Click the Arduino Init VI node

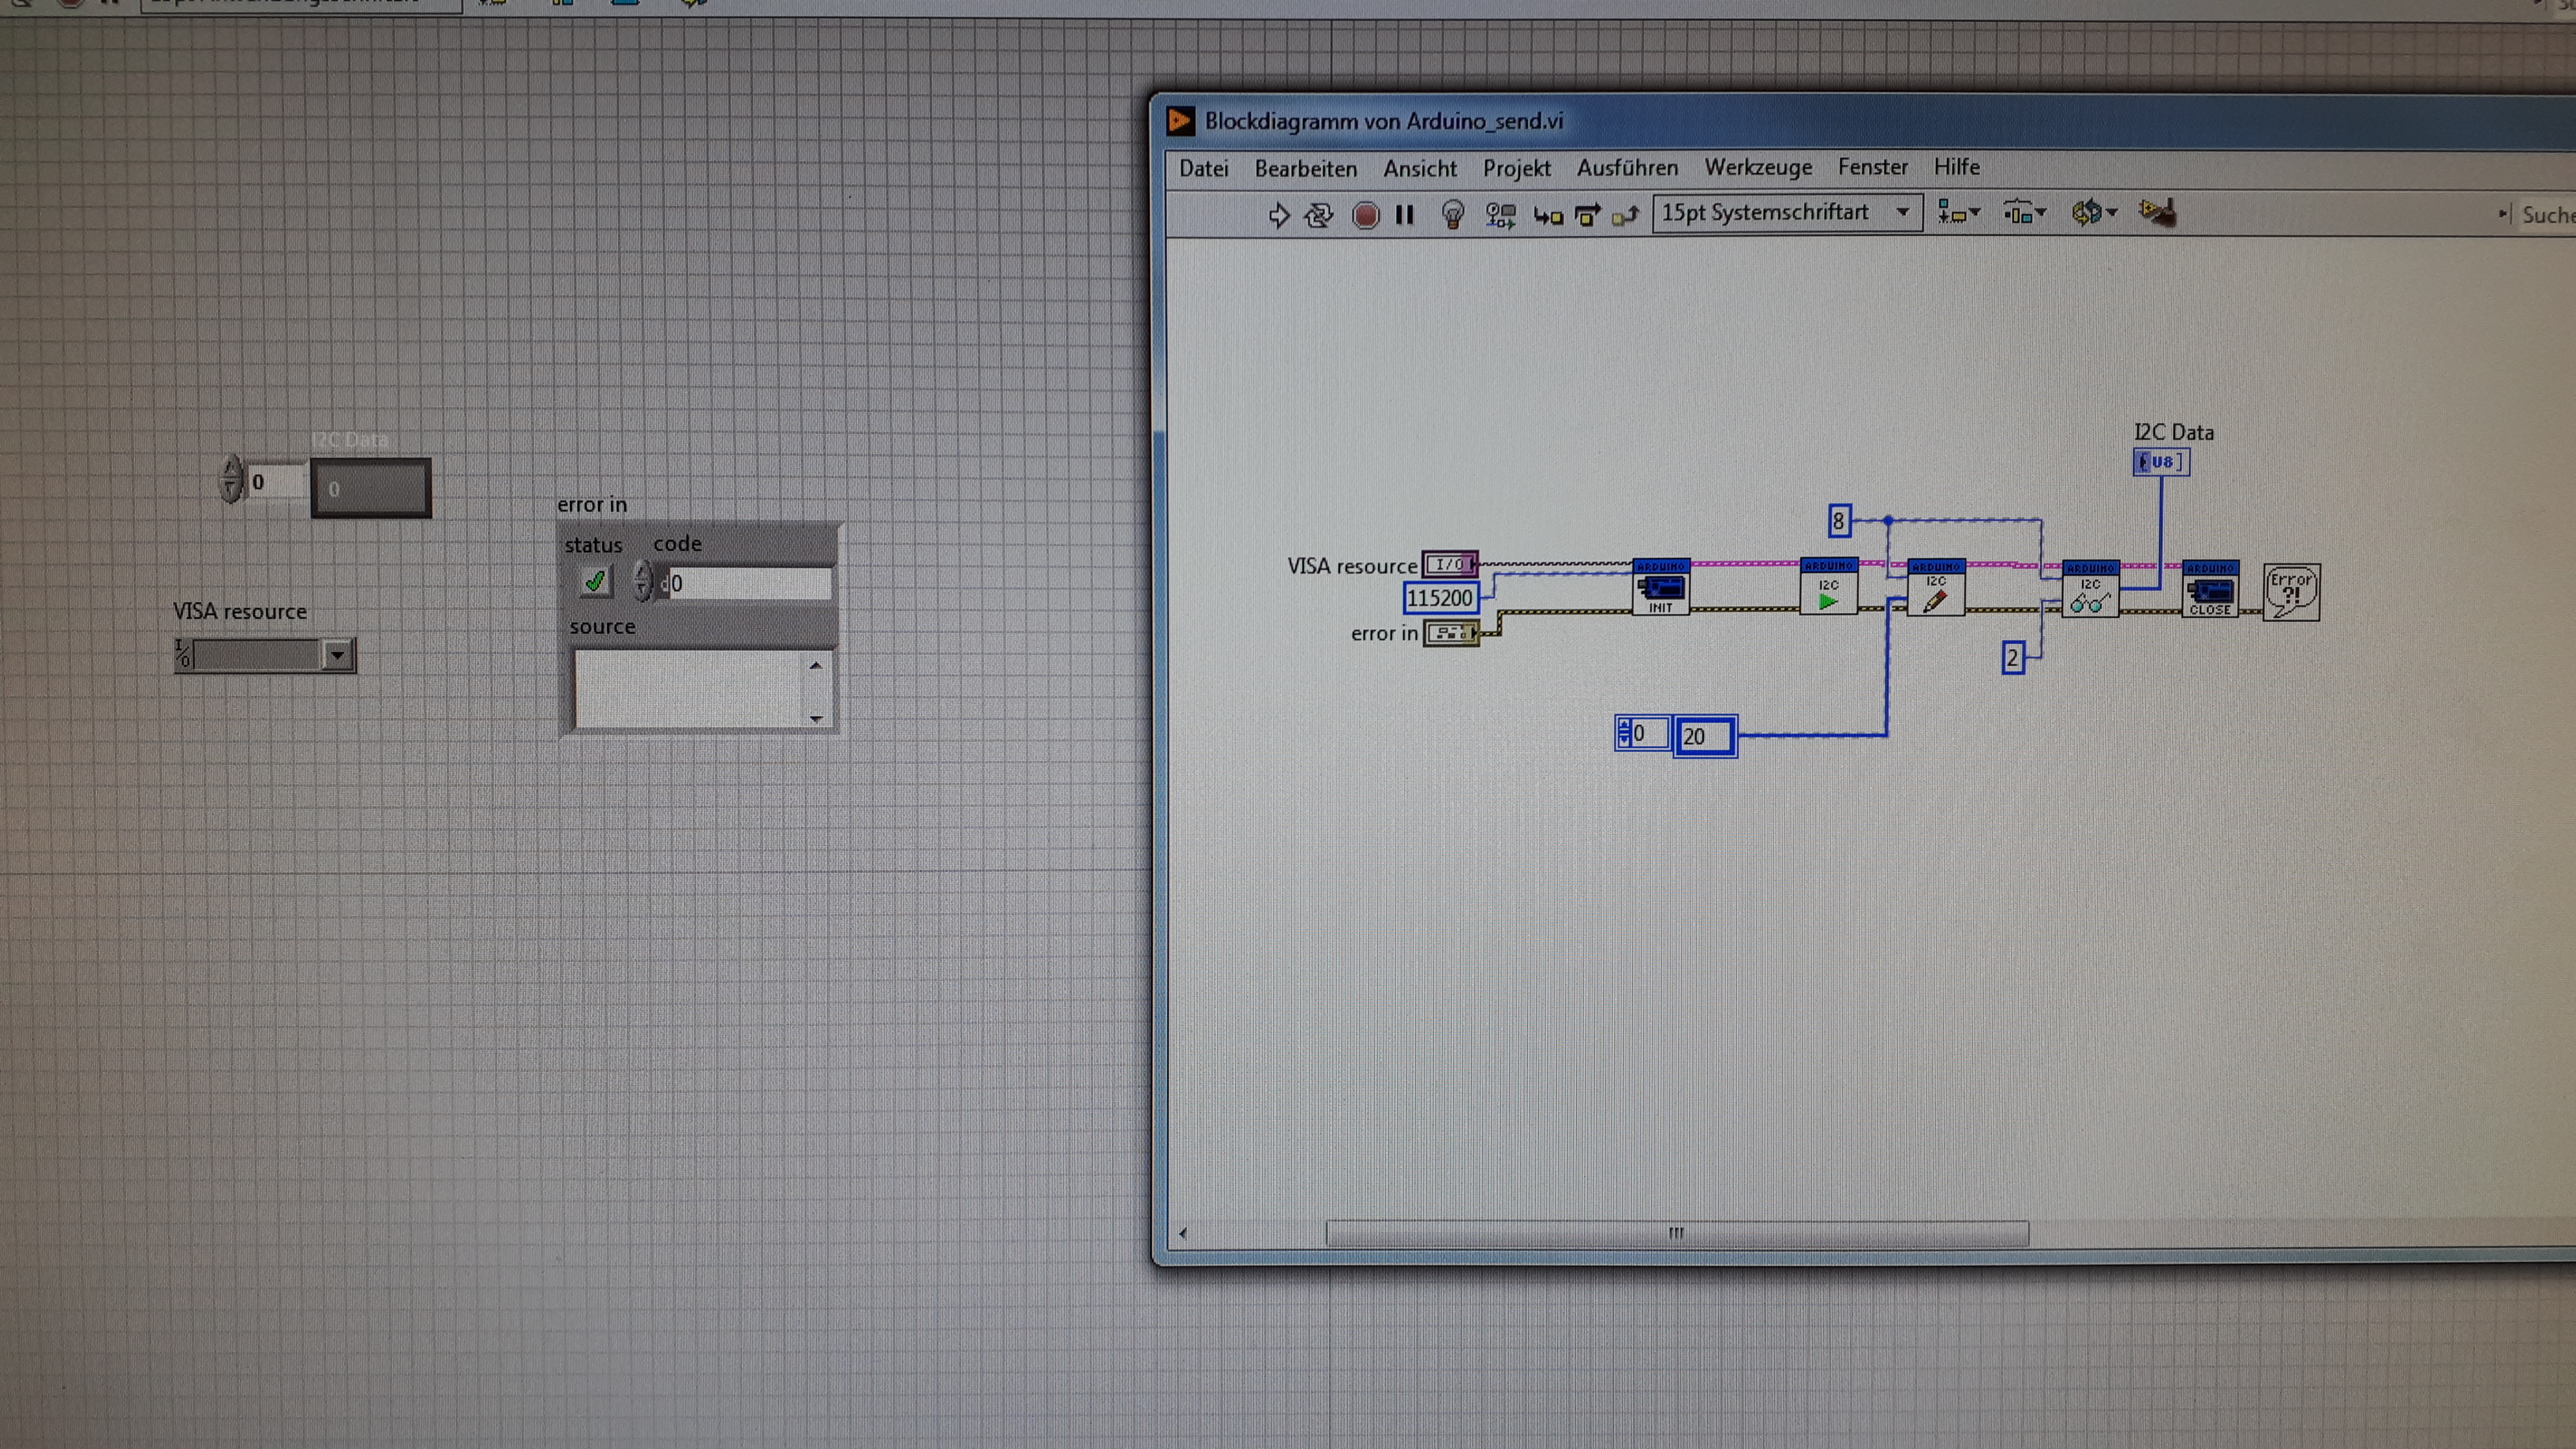[1661, 587]
